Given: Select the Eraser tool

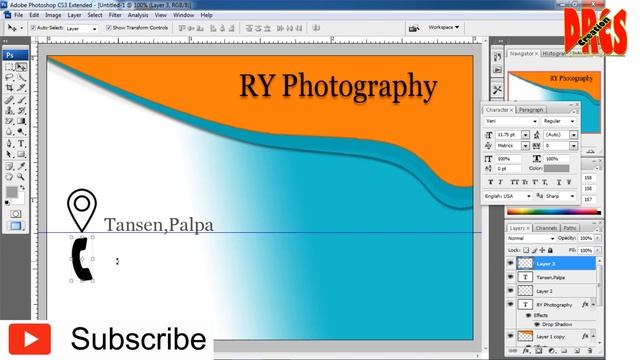Looking at the screenshot, I should pos(9,121).
